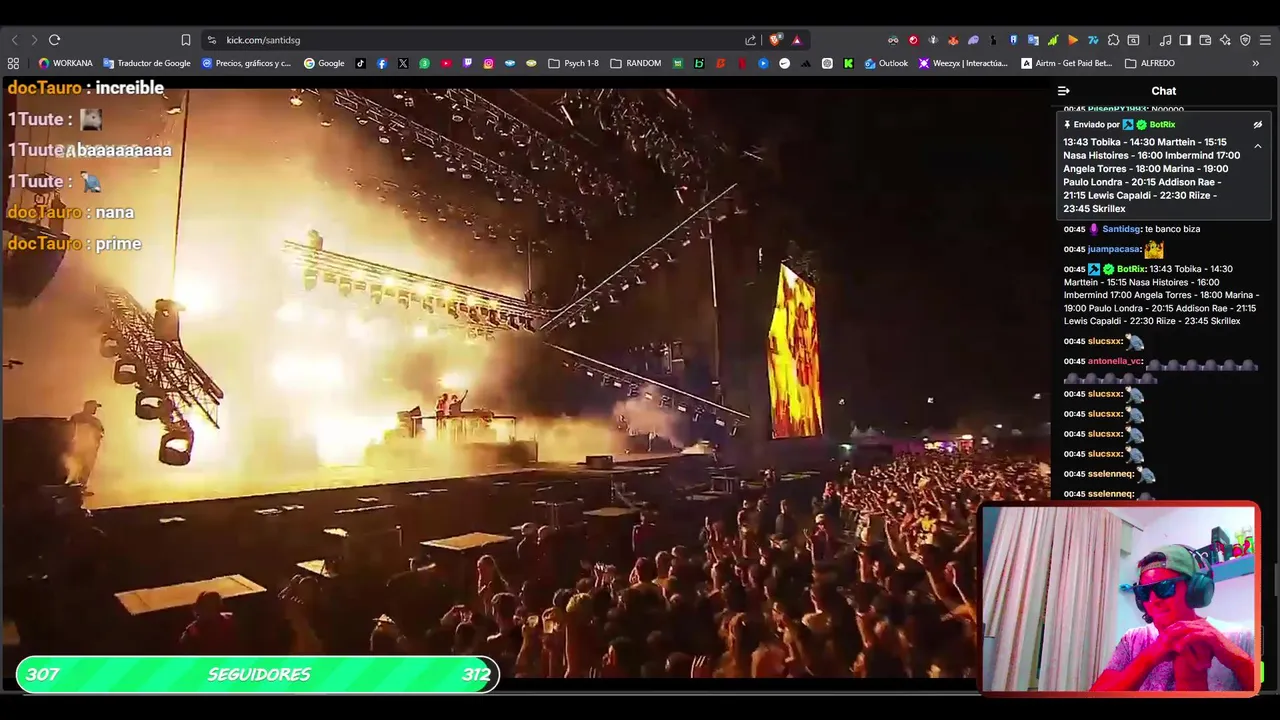Collapse the pinned message chevron
1280x720 pixels.
pos(1258,146)
